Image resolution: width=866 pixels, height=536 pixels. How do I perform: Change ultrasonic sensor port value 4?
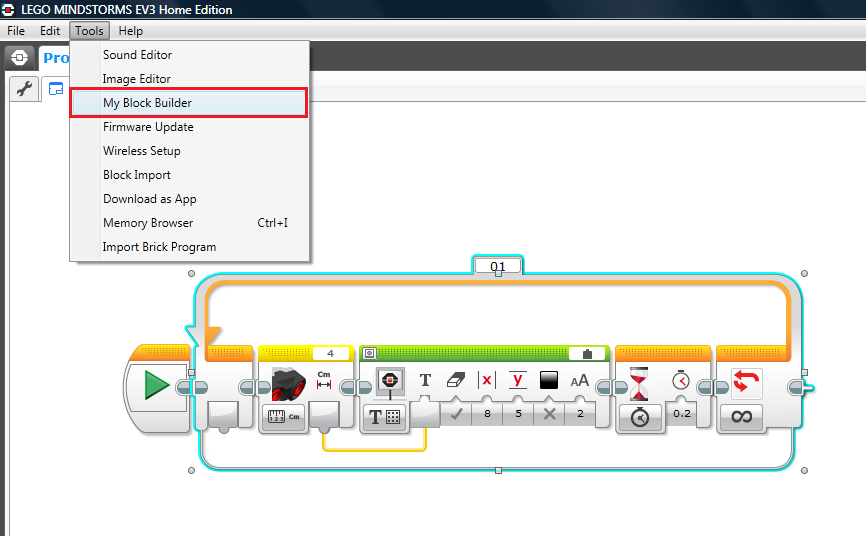(x=330, y=353)
